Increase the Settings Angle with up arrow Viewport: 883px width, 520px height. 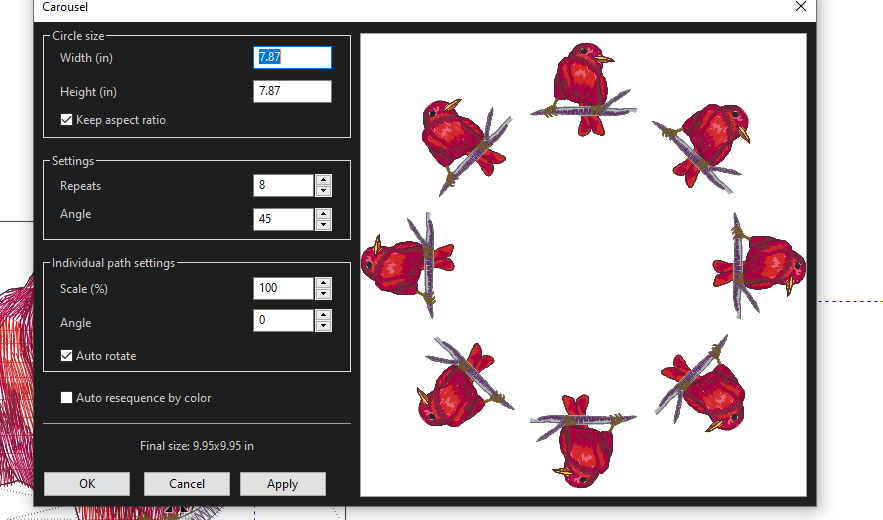pos(323,214)
